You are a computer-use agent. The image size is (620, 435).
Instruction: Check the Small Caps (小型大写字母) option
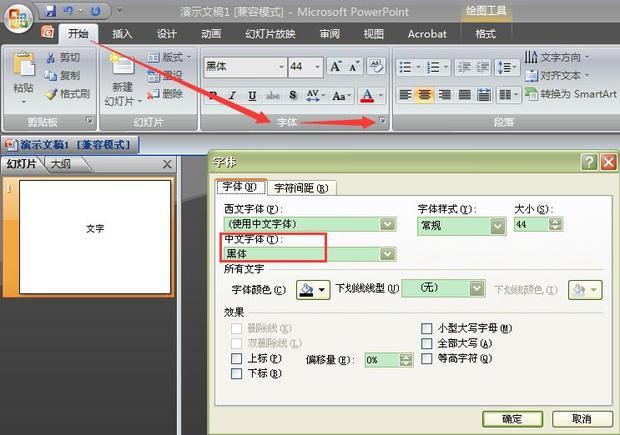427,328
